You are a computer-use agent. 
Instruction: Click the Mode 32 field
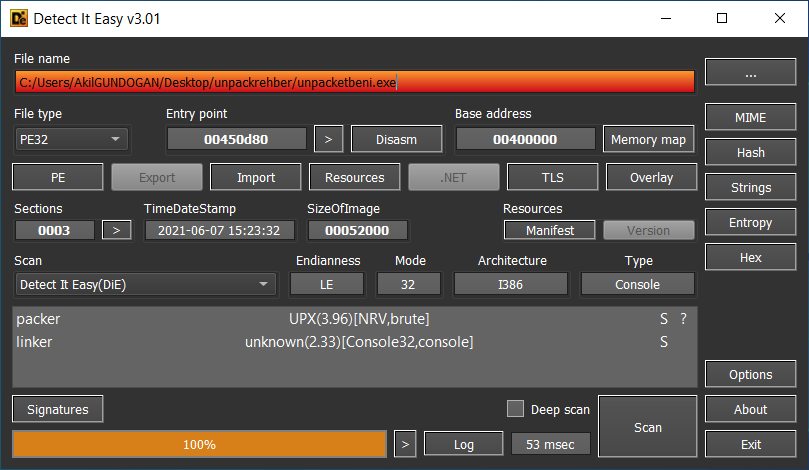[x=408, y=284]
